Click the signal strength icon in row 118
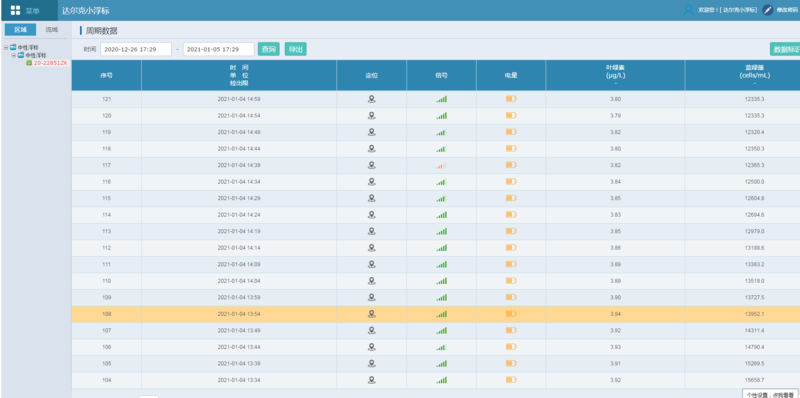Screen dimensions: 800x398 point(441,148)
